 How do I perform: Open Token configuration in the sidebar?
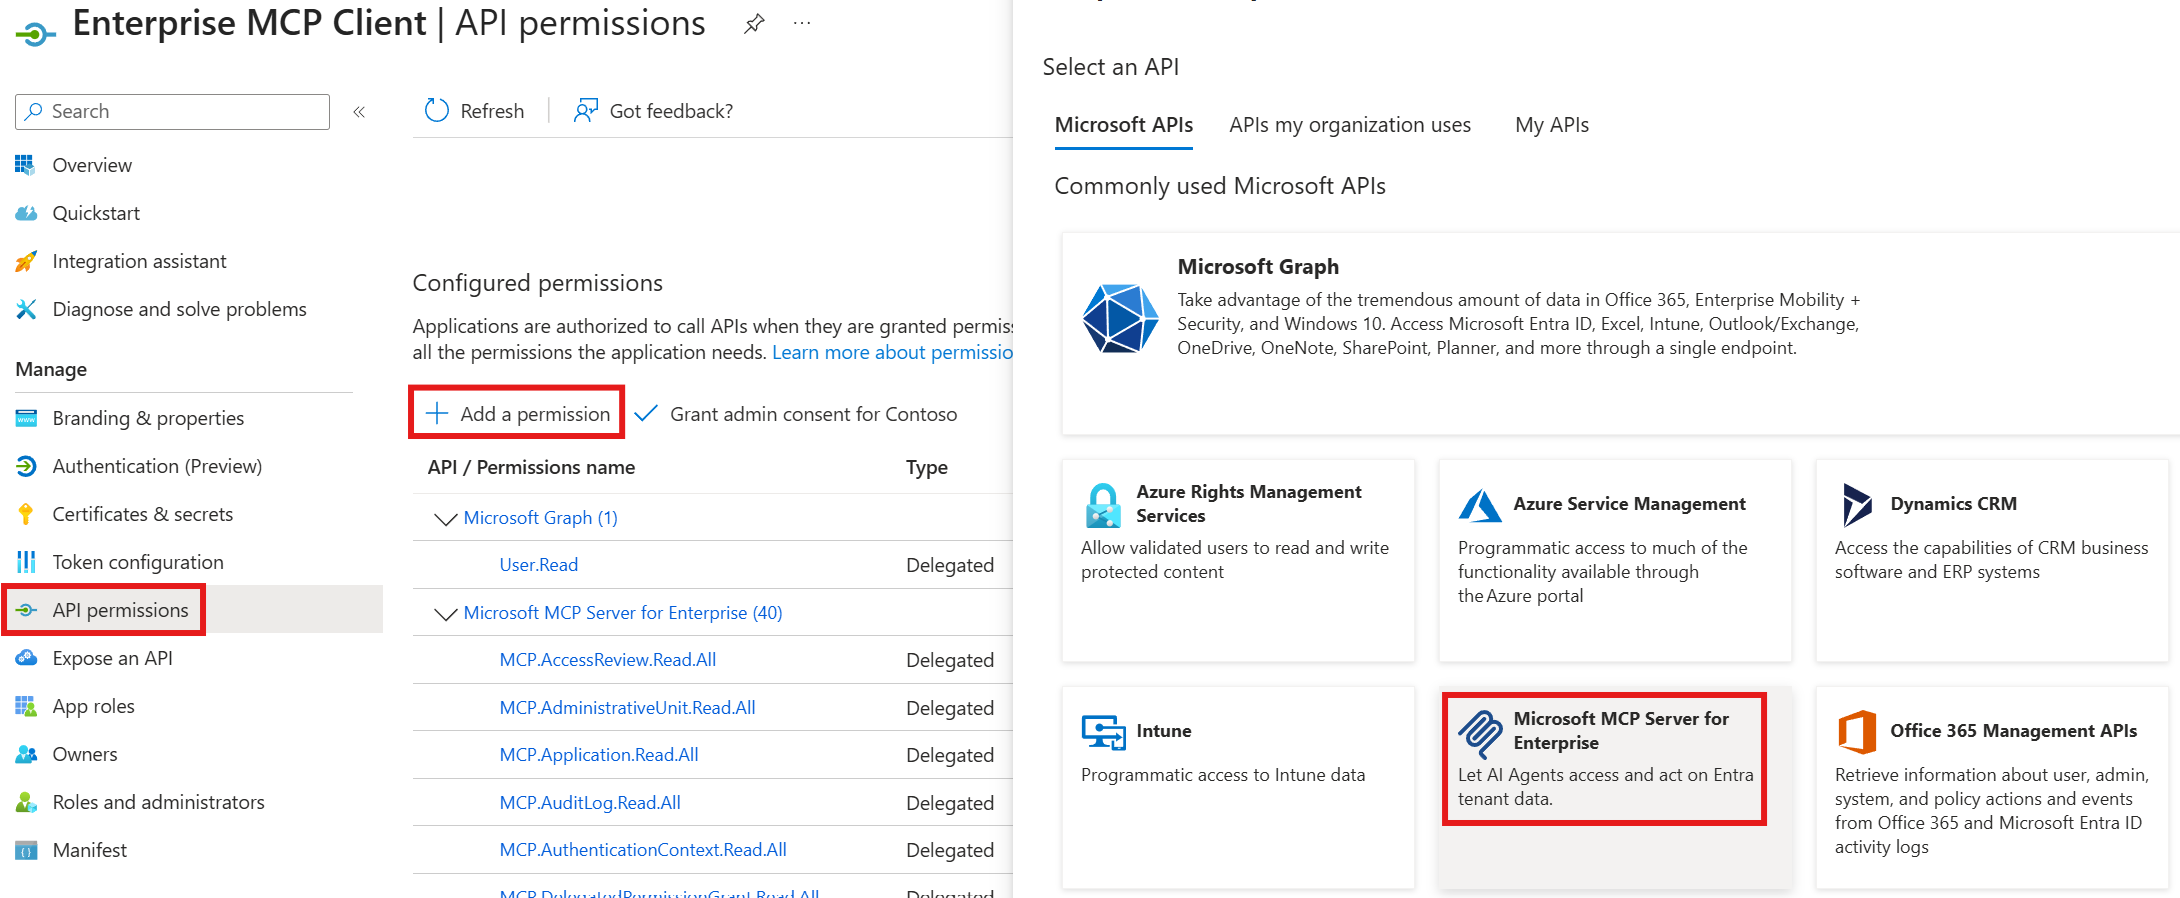pos(138,562)
